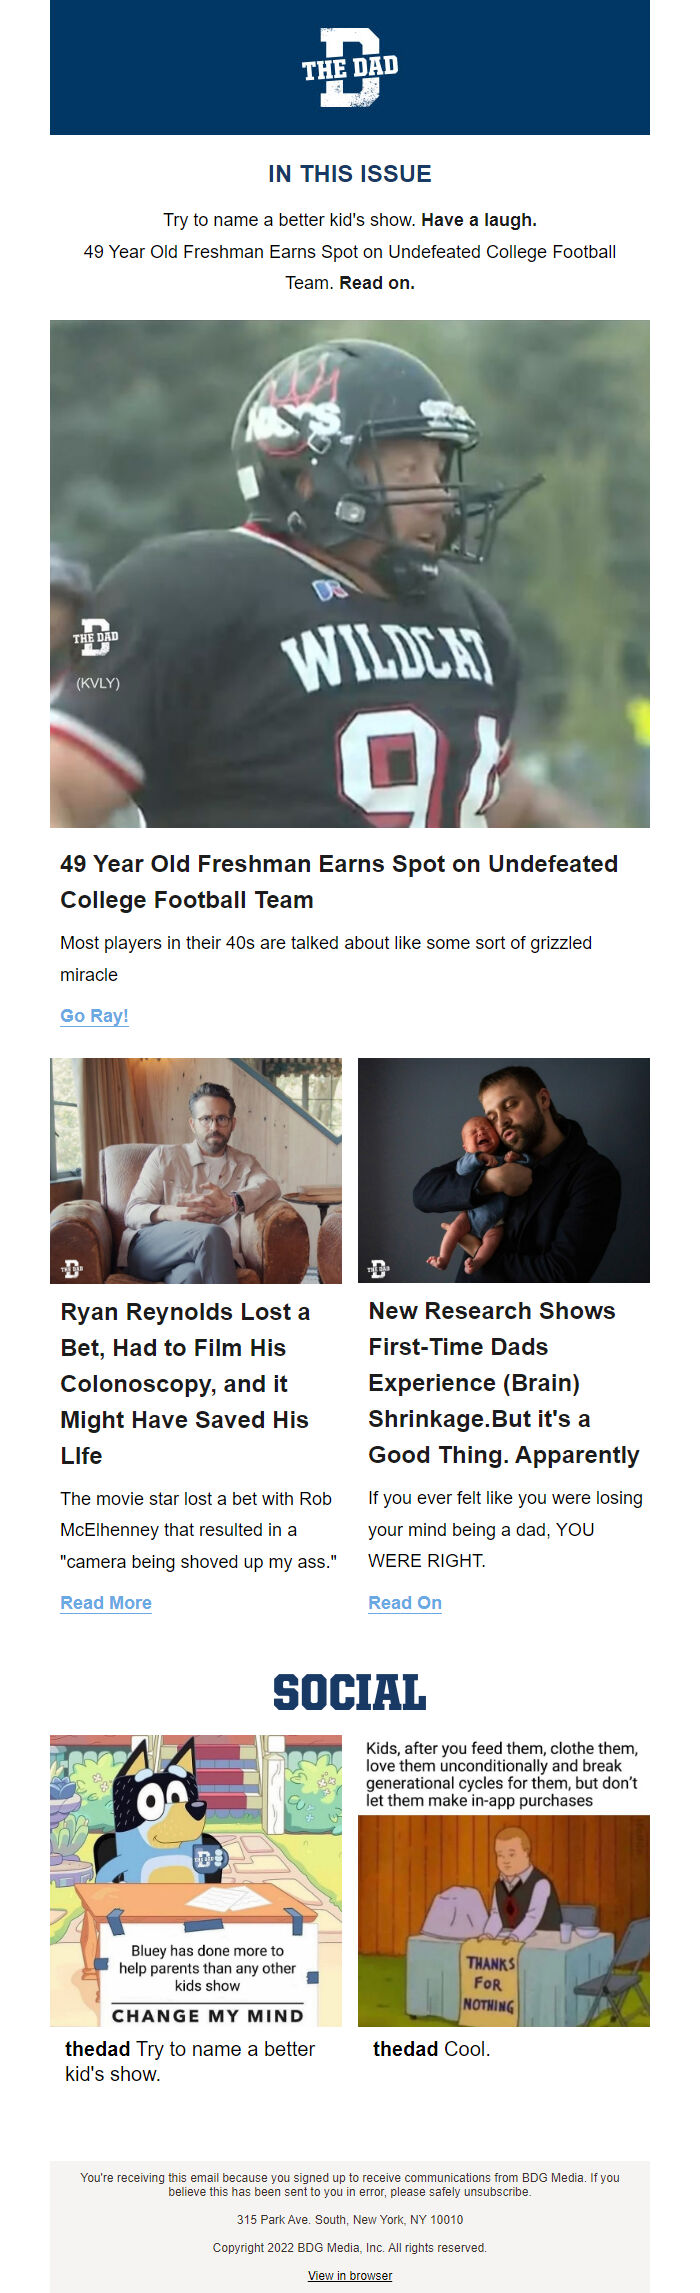
Task: Follow the 'Read on.' link in intro
Action: pos(377,283)
